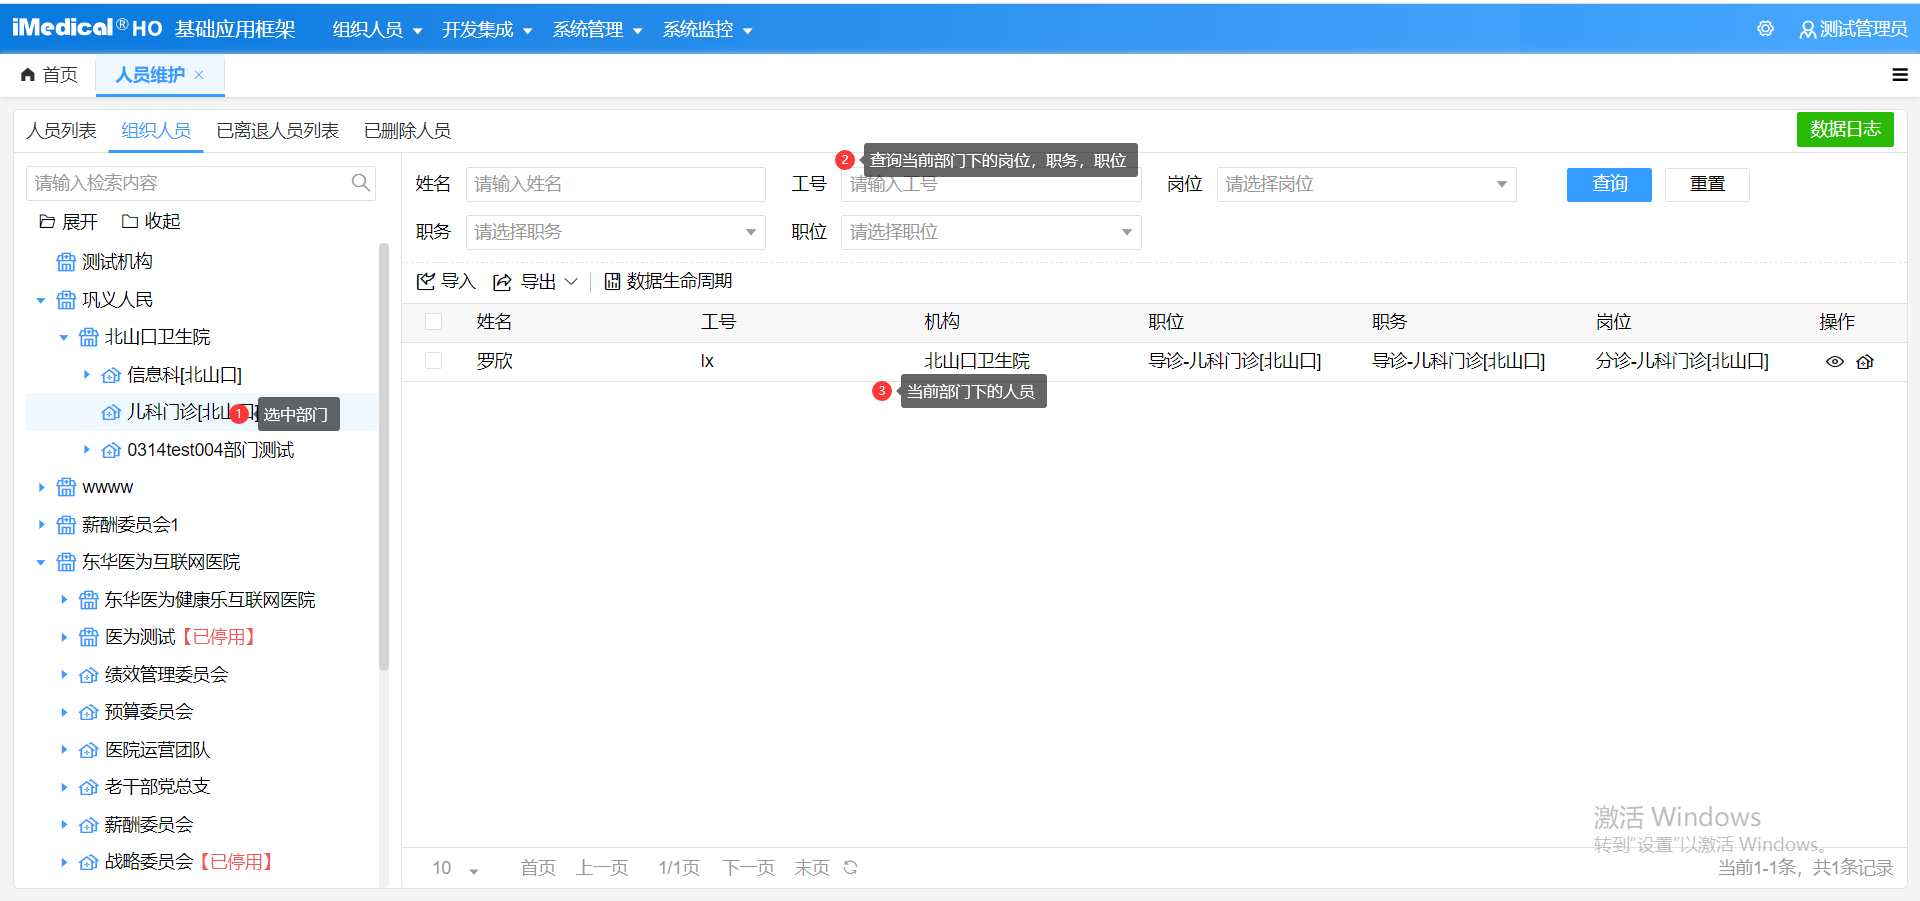This screenshot has height=901, width=1920.
Task: Open 数据生命周期 data lifecycle
Action: tap(668, 282)
